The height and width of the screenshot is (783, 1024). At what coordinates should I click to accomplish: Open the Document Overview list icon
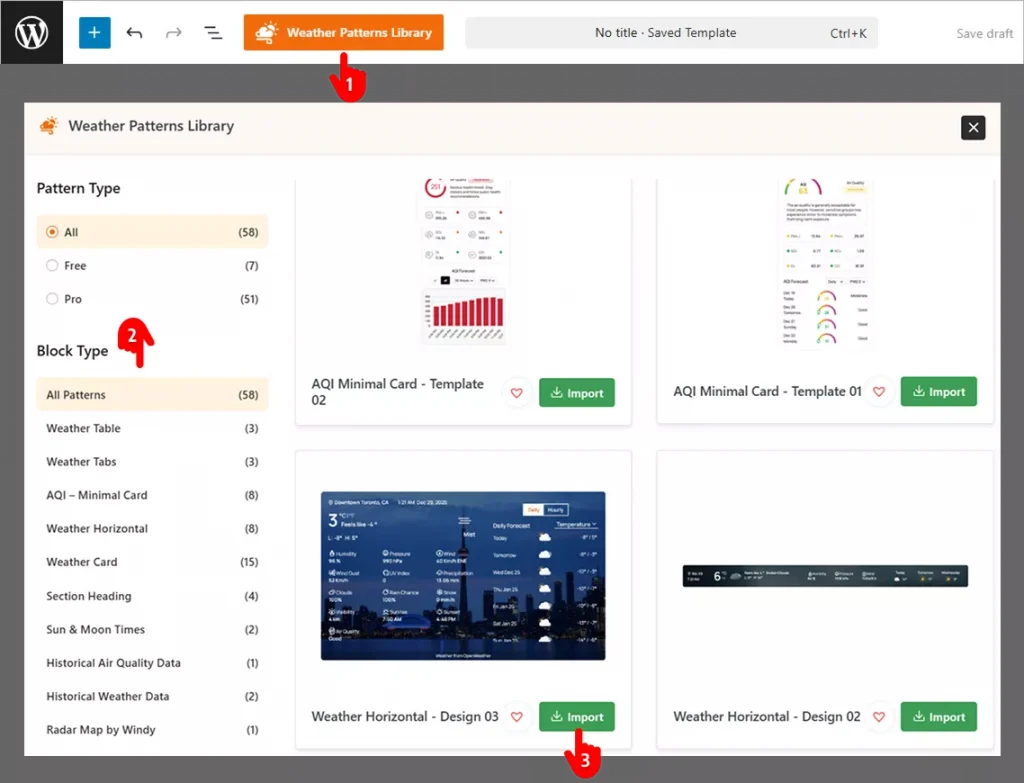(212, 32)
